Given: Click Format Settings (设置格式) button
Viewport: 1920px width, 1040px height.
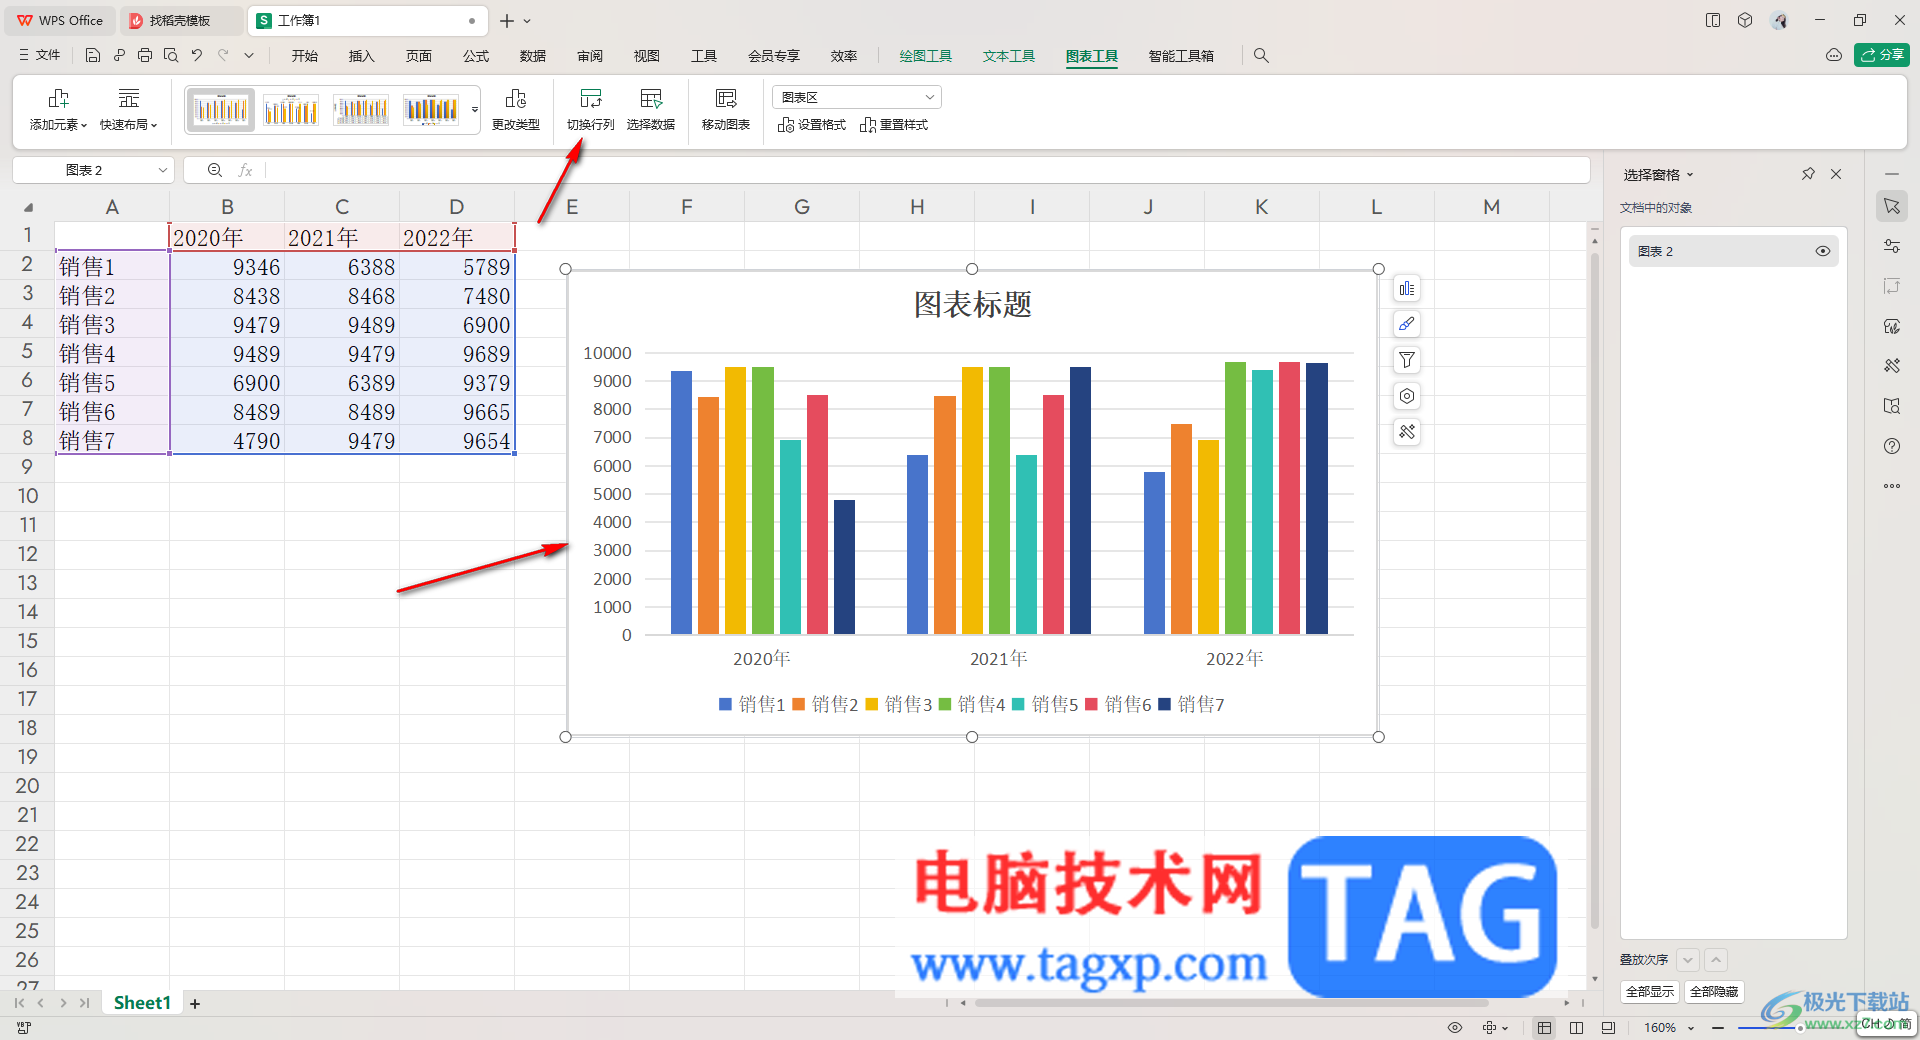Looking at the screenshot, I should 812,125.
